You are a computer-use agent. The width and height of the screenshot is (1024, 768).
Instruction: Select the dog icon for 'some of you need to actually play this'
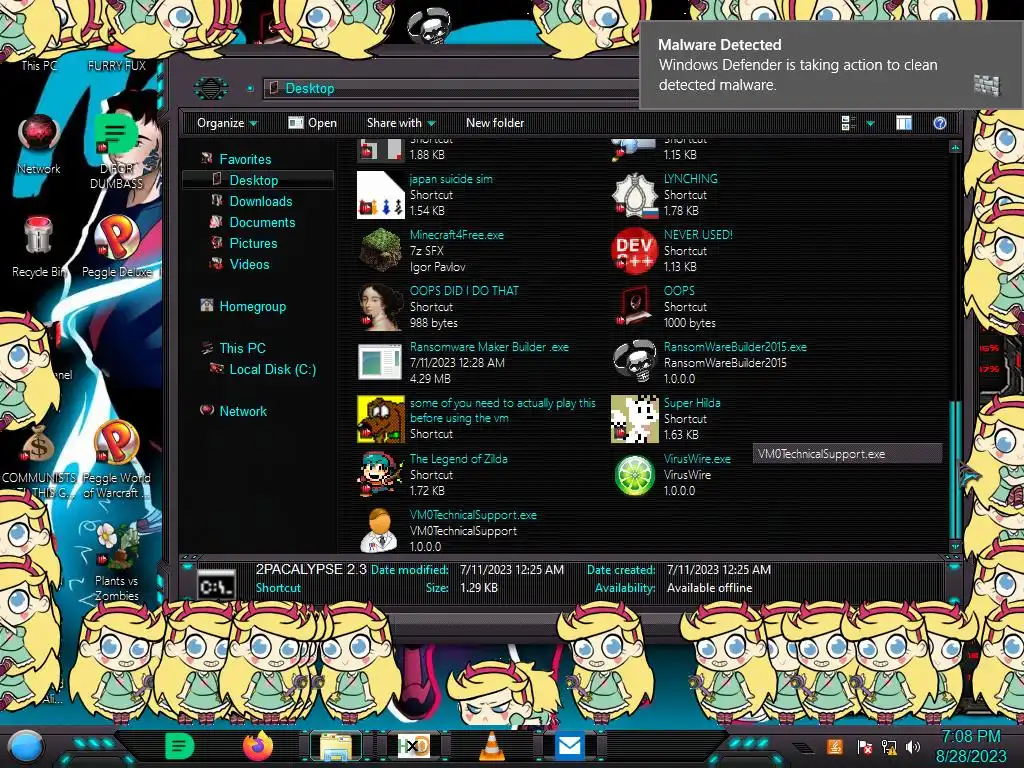[x=381, y=419]
